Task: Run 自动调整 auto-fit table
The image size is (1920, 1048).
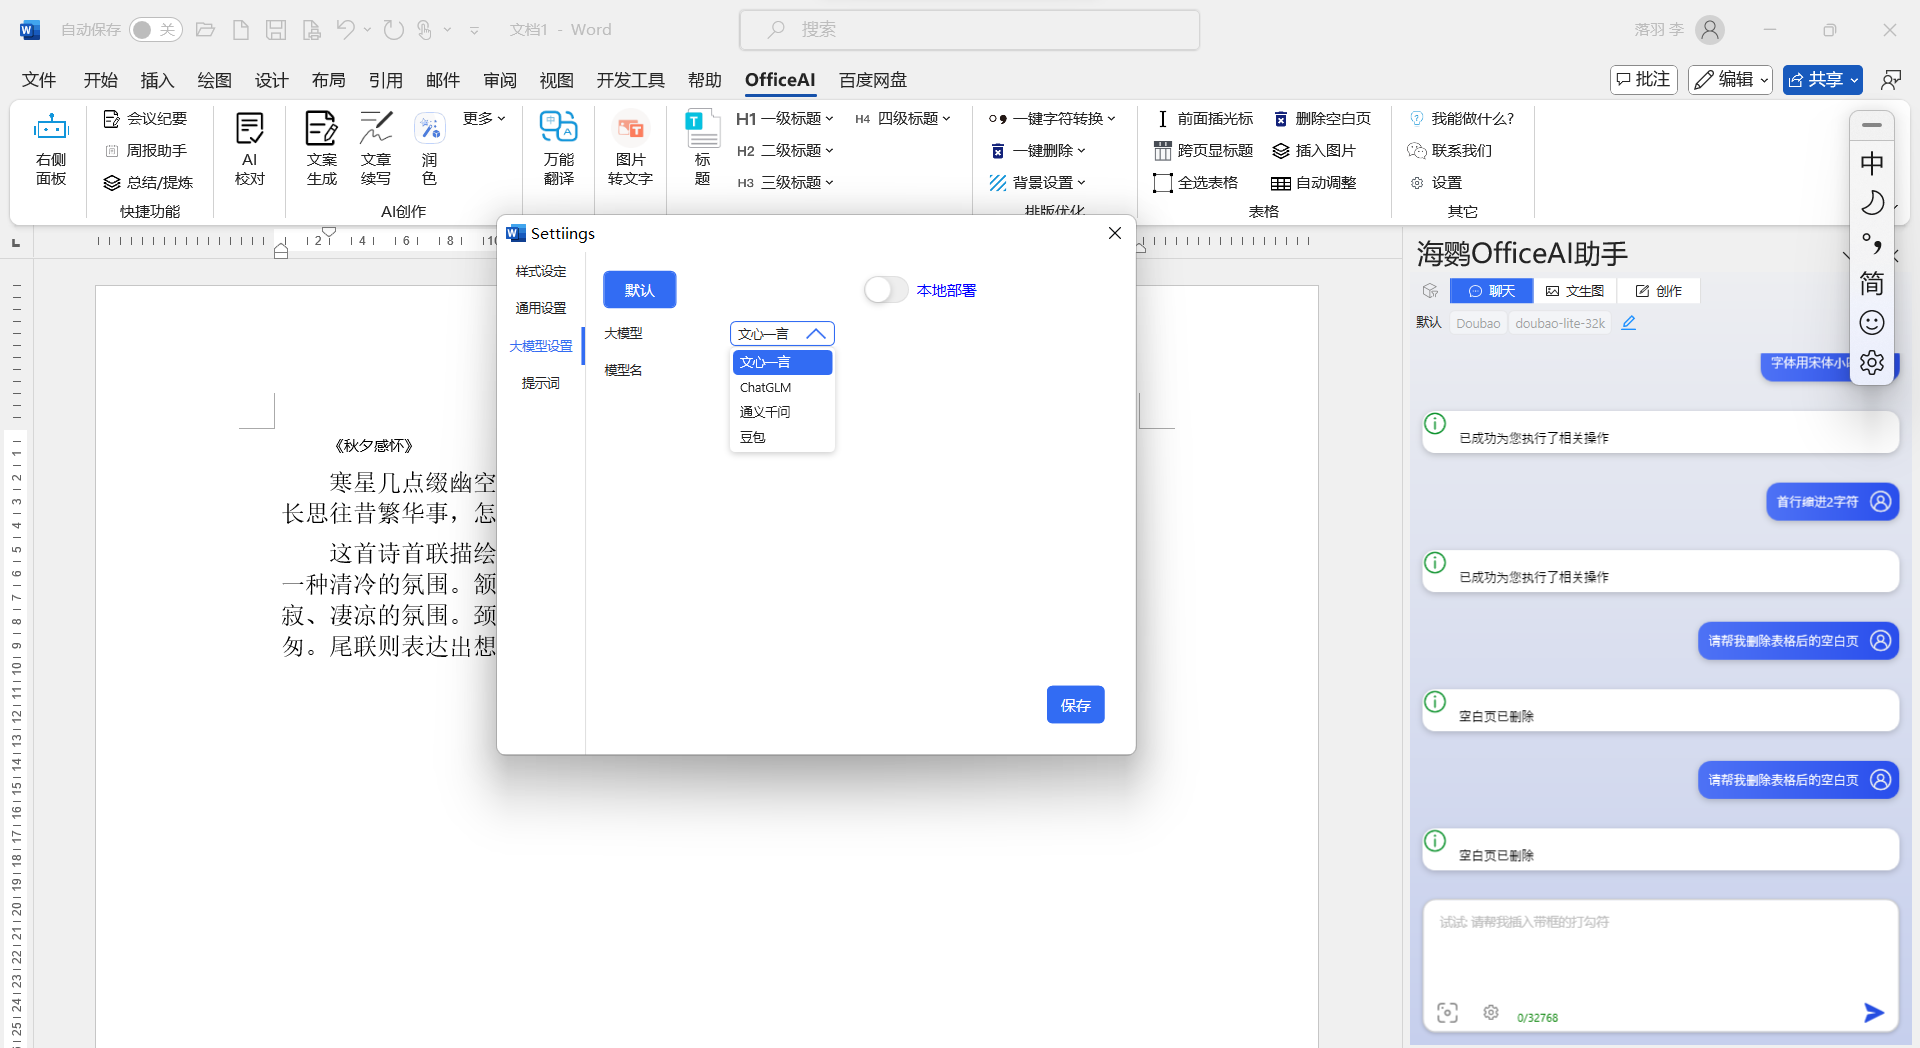Action: [1314, 183]
